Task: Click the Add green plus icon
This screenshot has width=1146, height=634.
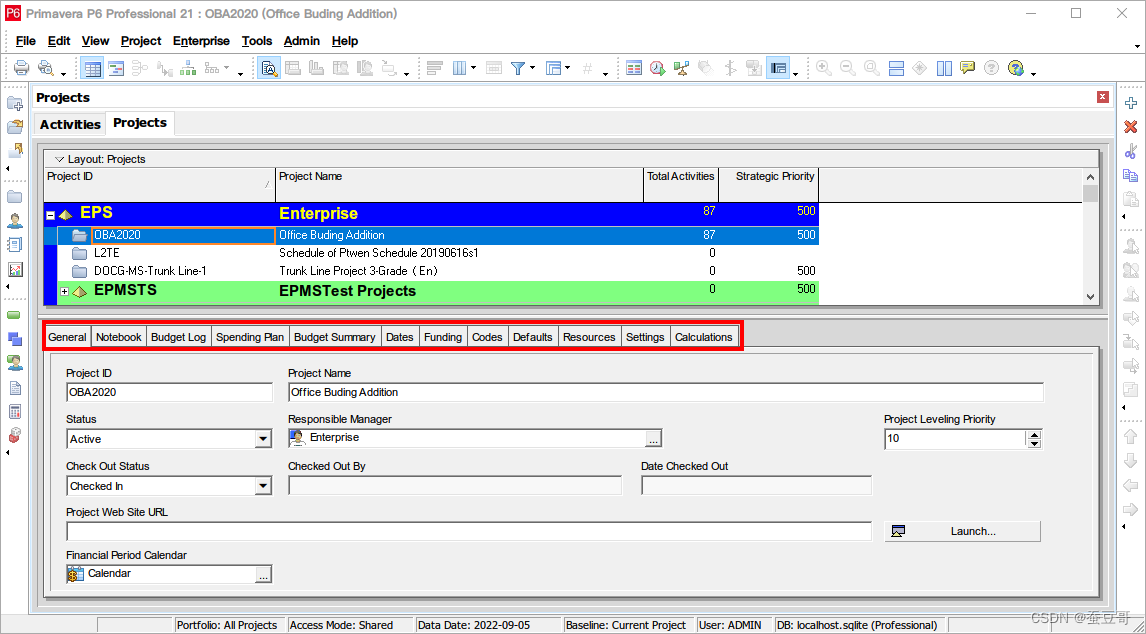Action: pos(1131,103)
